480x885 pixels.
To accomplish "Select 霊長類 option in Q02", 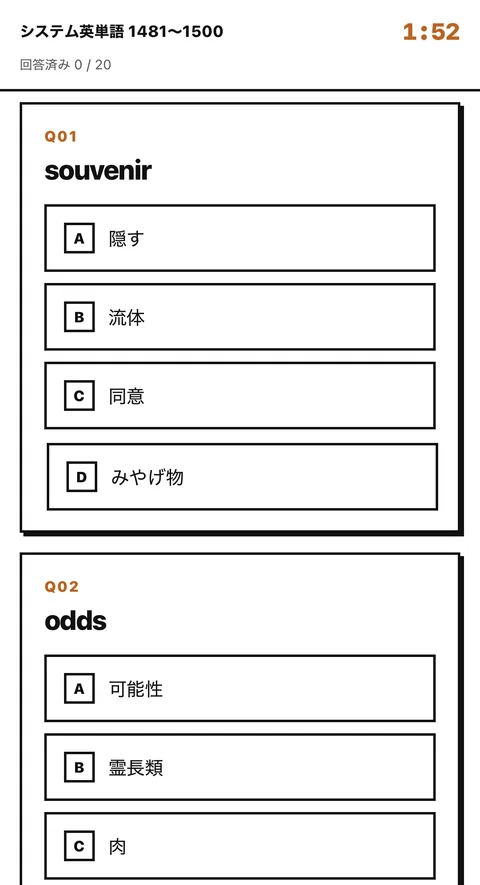I will point(240,768).
